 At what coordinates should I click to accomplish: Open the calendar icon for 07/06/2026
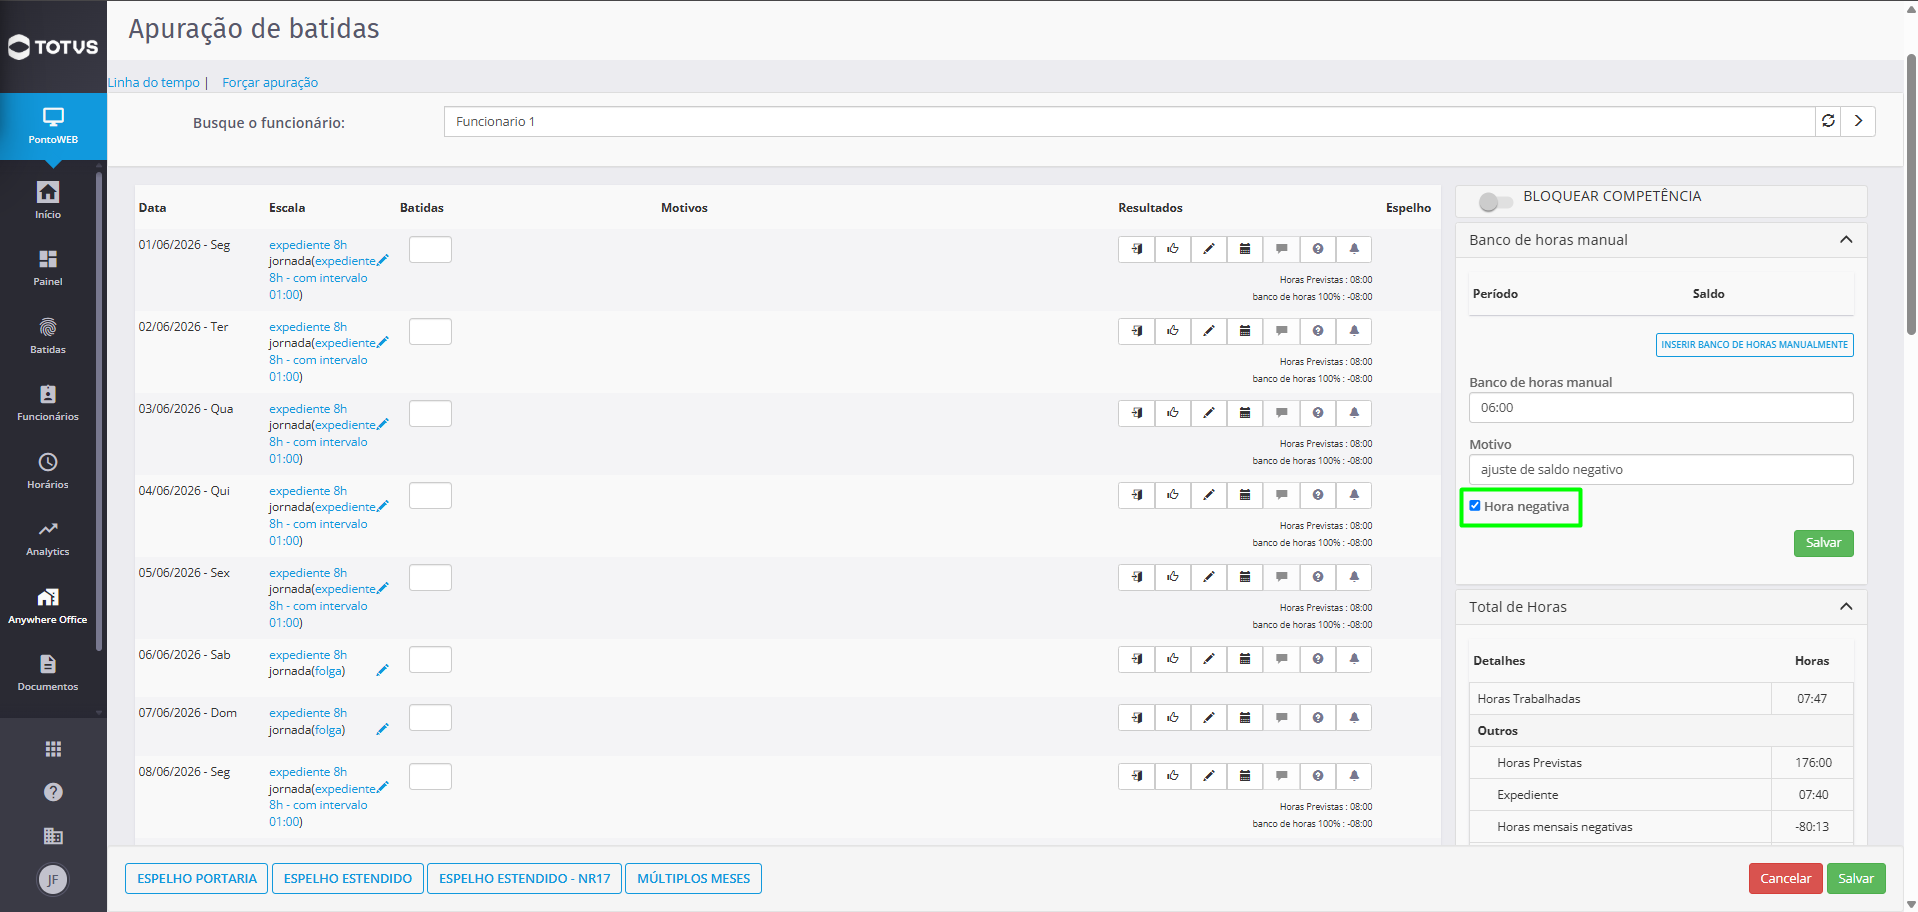pos(1245,717)
